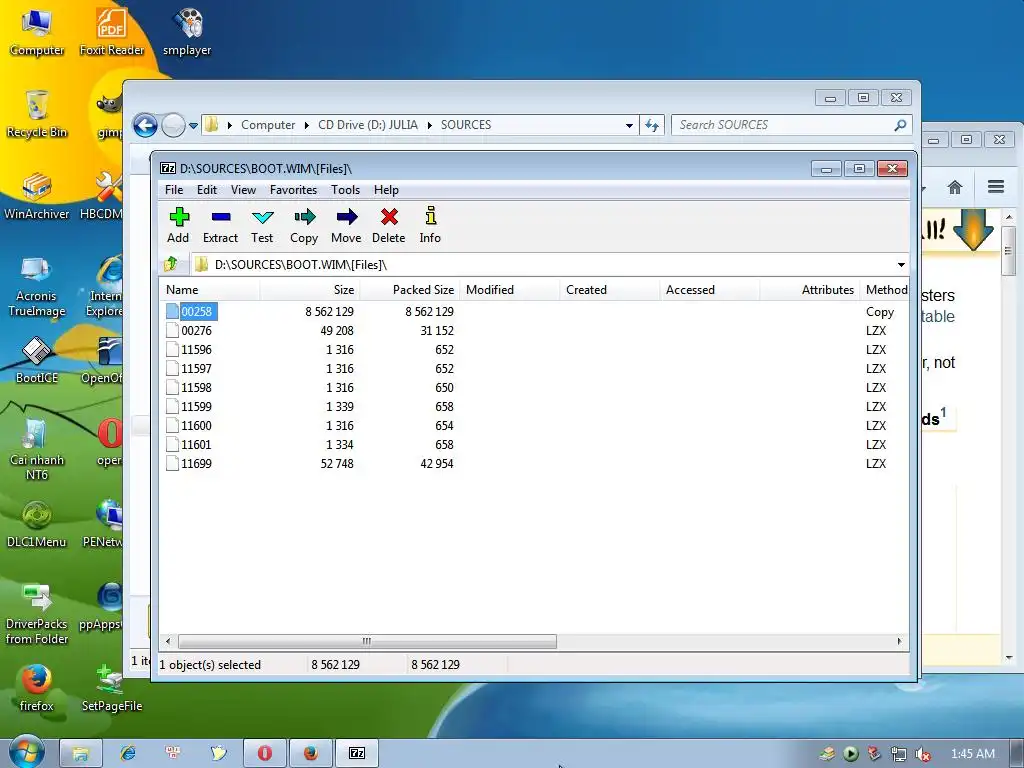The image size is (1024, 768).
Task: Expand the 7-Zip path dropdown
Action: pos(901,264)
